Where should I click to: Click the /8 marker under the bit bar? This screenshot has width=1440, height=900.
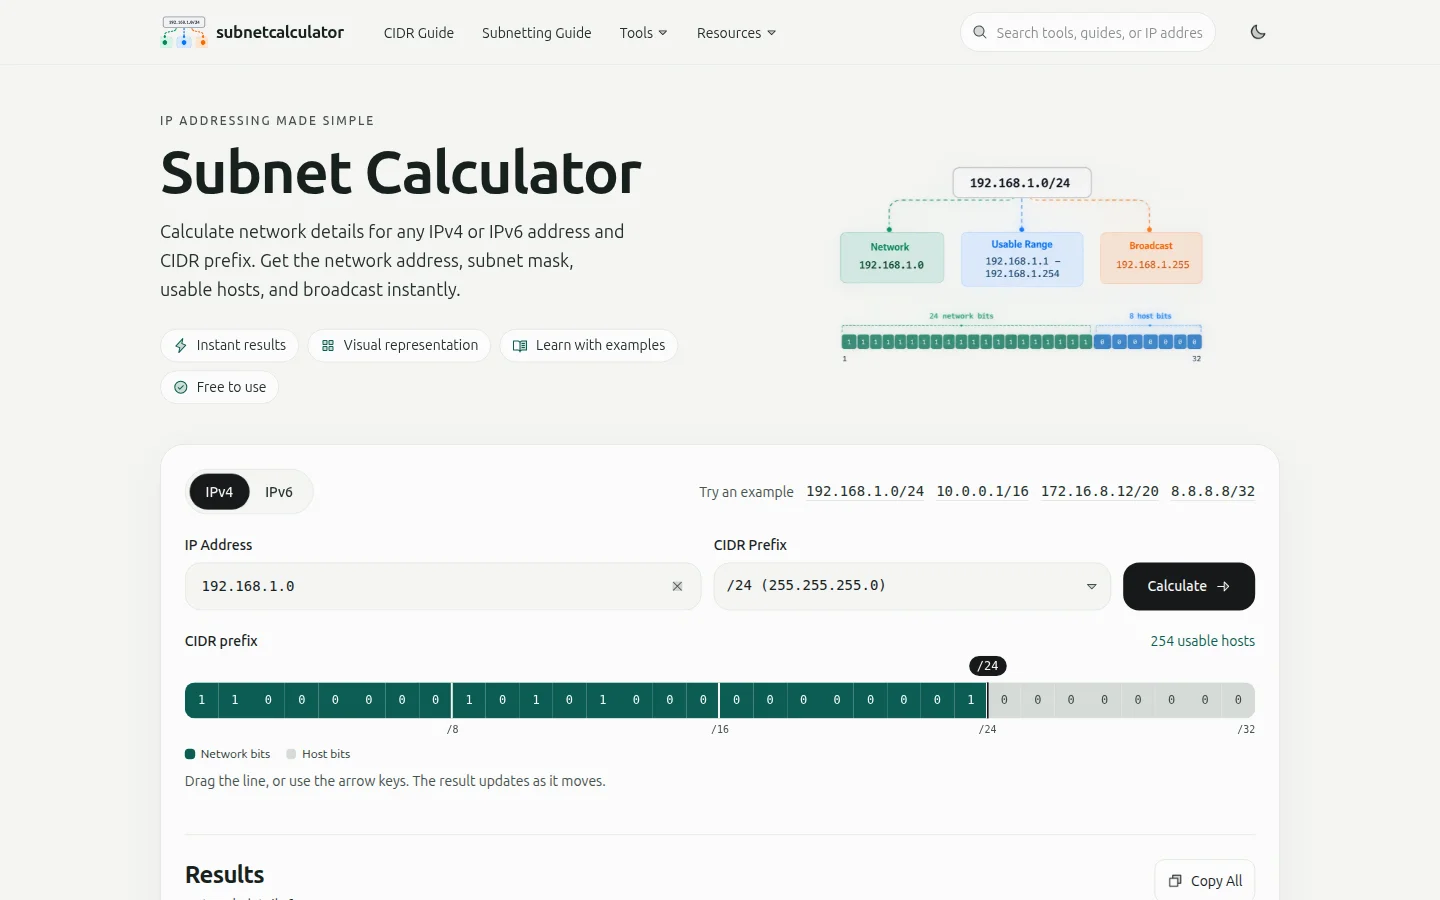453,729
